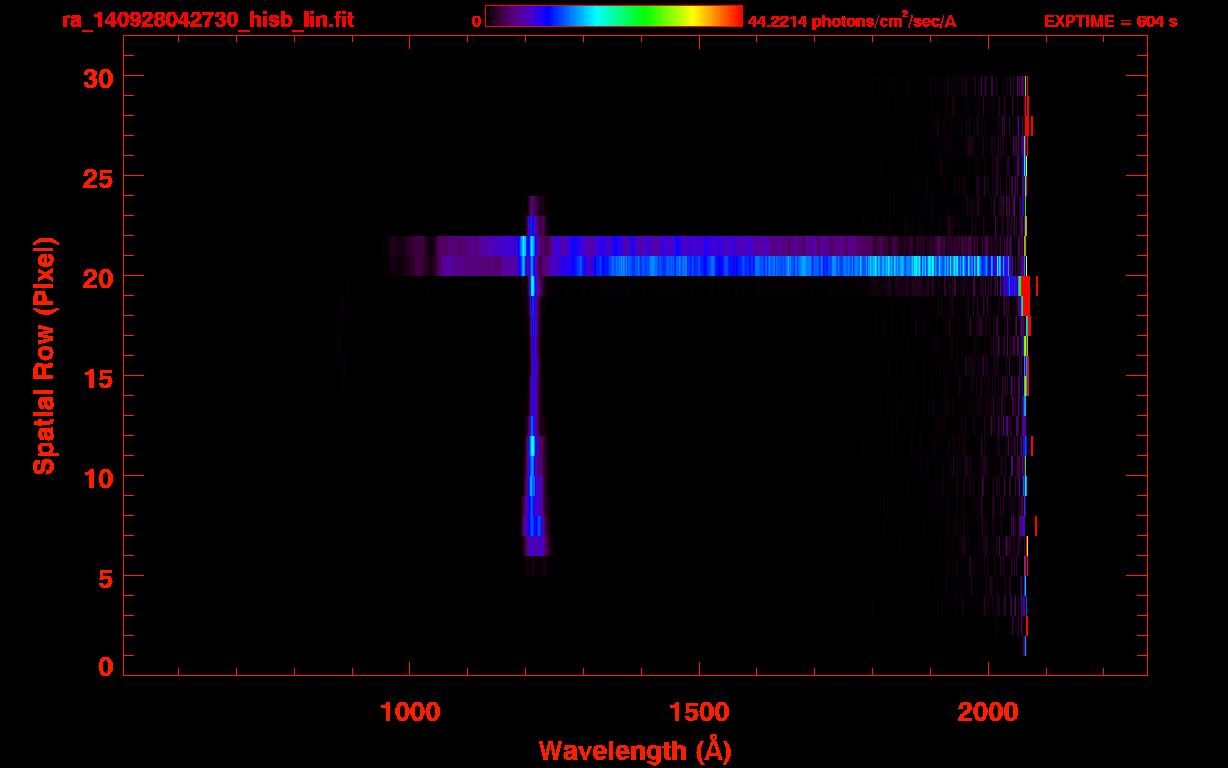Click the colorbar minimum label 0
Screen dimensions: 1228x768
coord(476,21)
